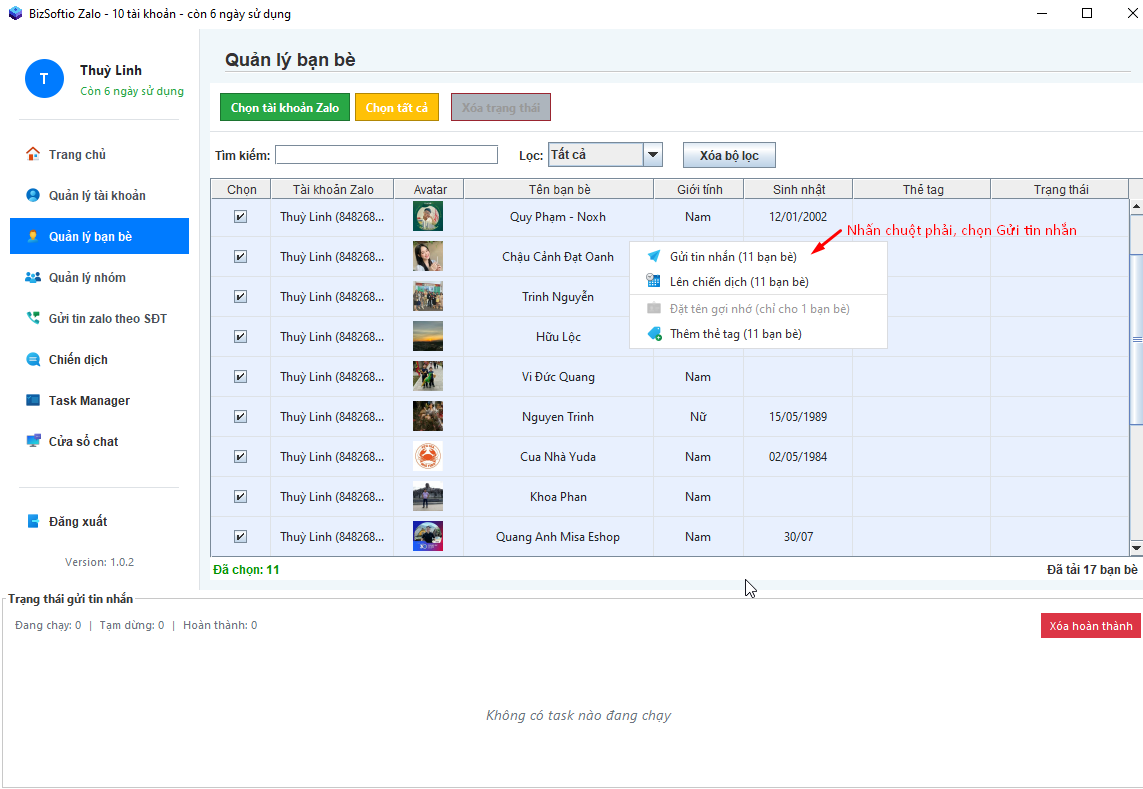Click the Xóa bộ lọc button
The height and width of the screenshot is (789, 1143).
pyautogui.click(x=728, y=156)
